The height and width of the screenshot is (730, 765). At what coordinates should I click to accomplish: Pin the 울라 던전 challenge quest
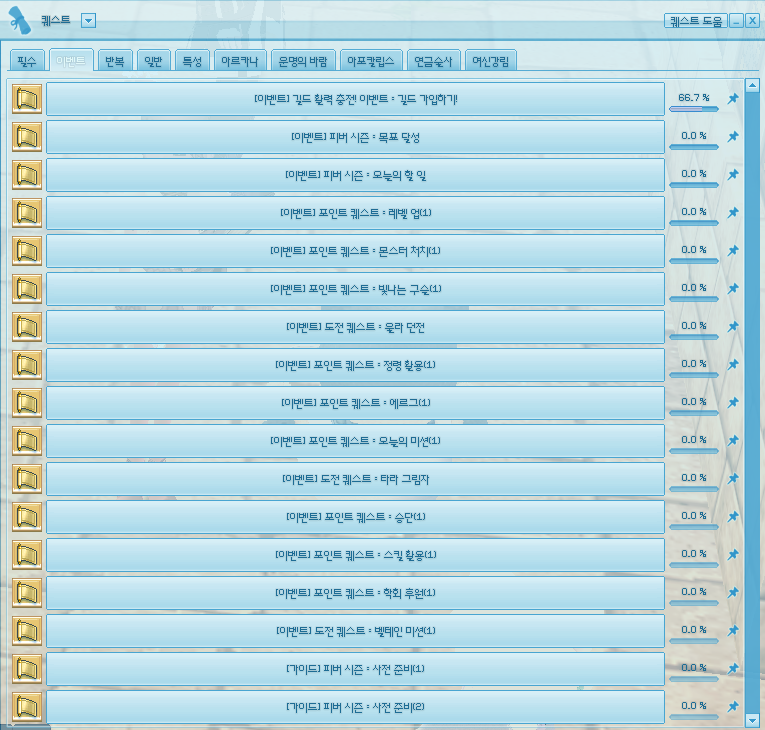click(x=733, y=326)
